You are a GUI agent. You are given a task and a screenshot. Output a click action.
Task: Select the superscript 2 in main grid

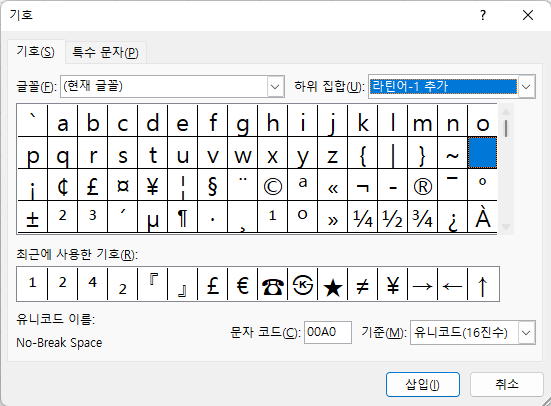click(x=63, y=217)
